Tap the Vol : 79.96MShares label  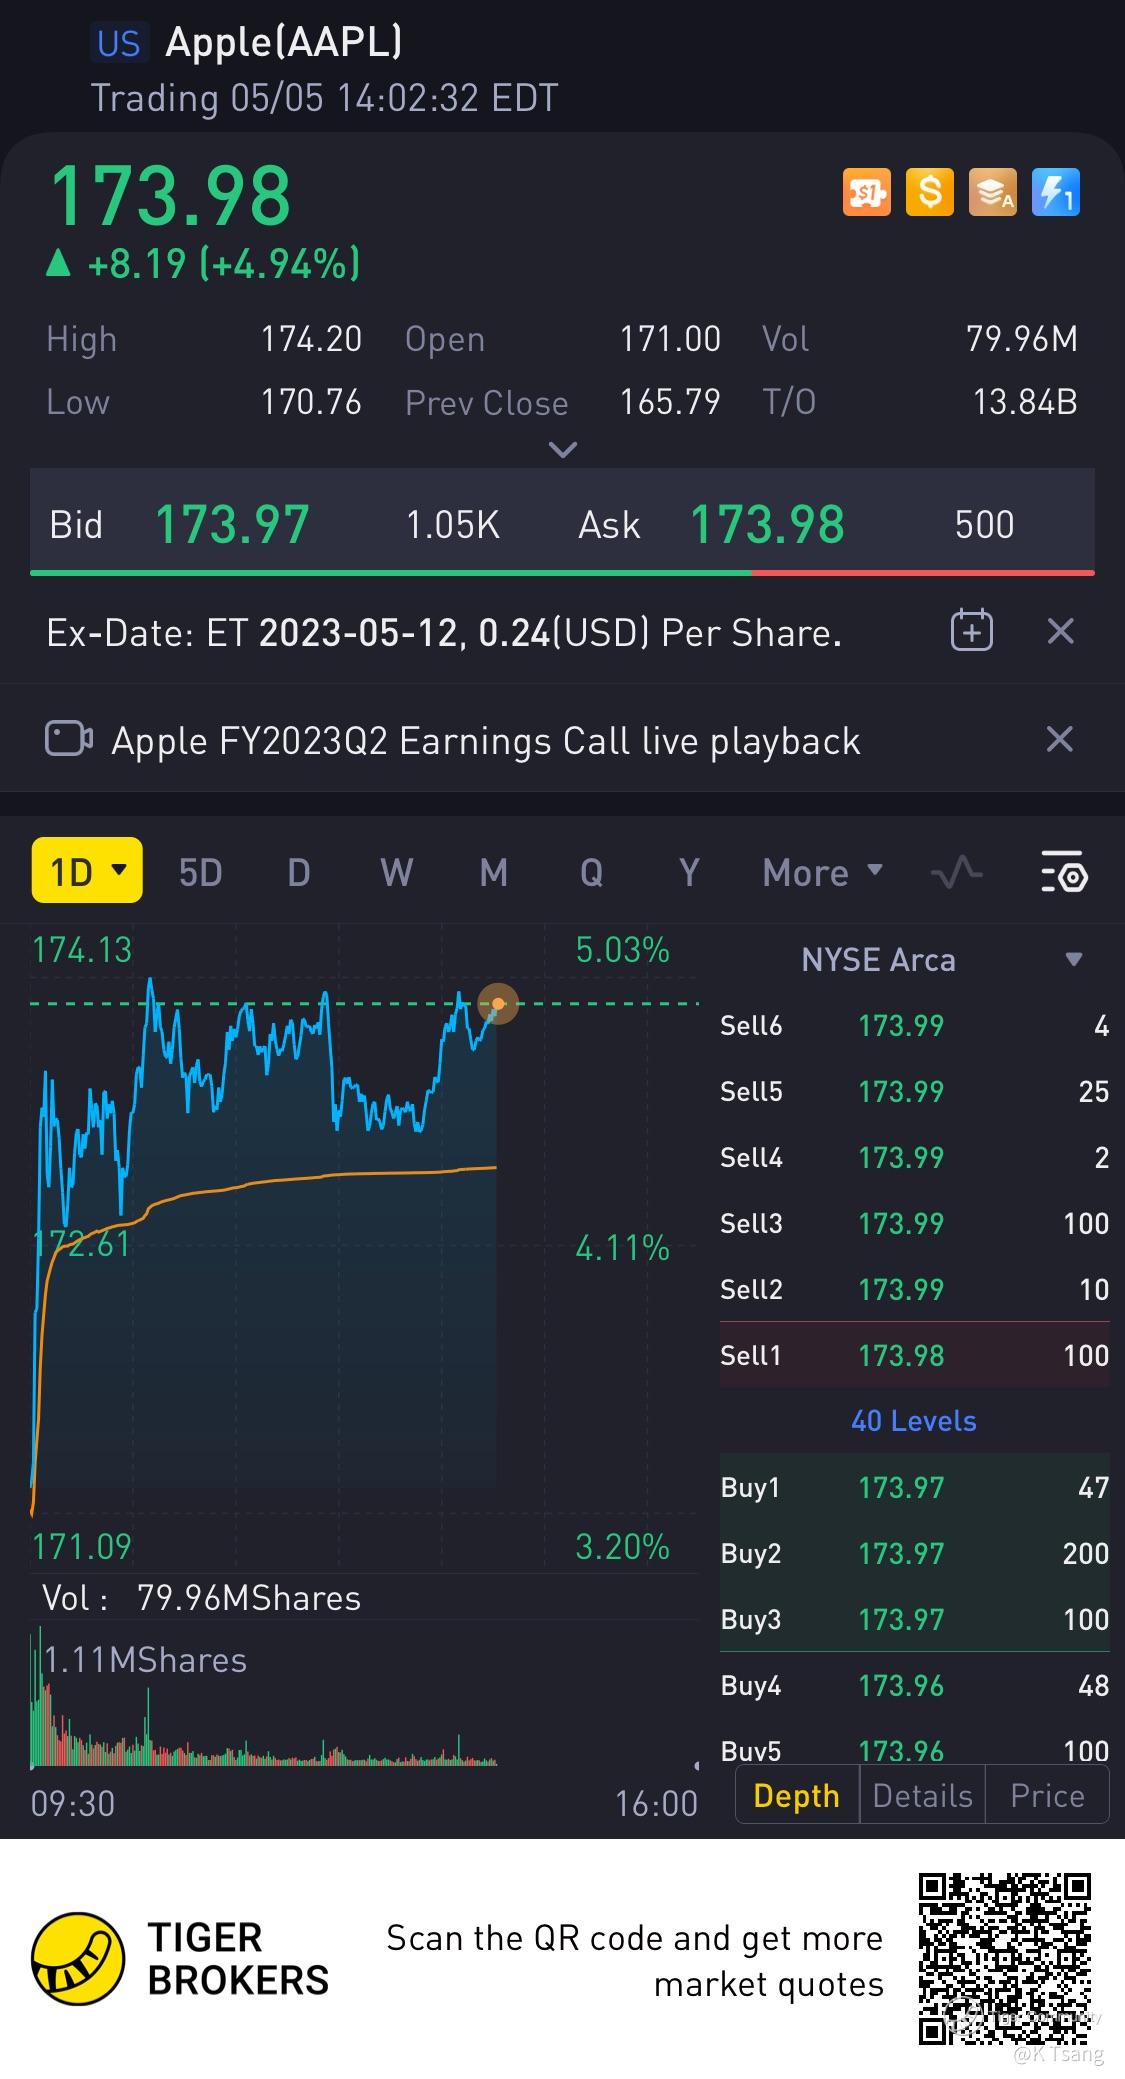tap(201, 1598)
